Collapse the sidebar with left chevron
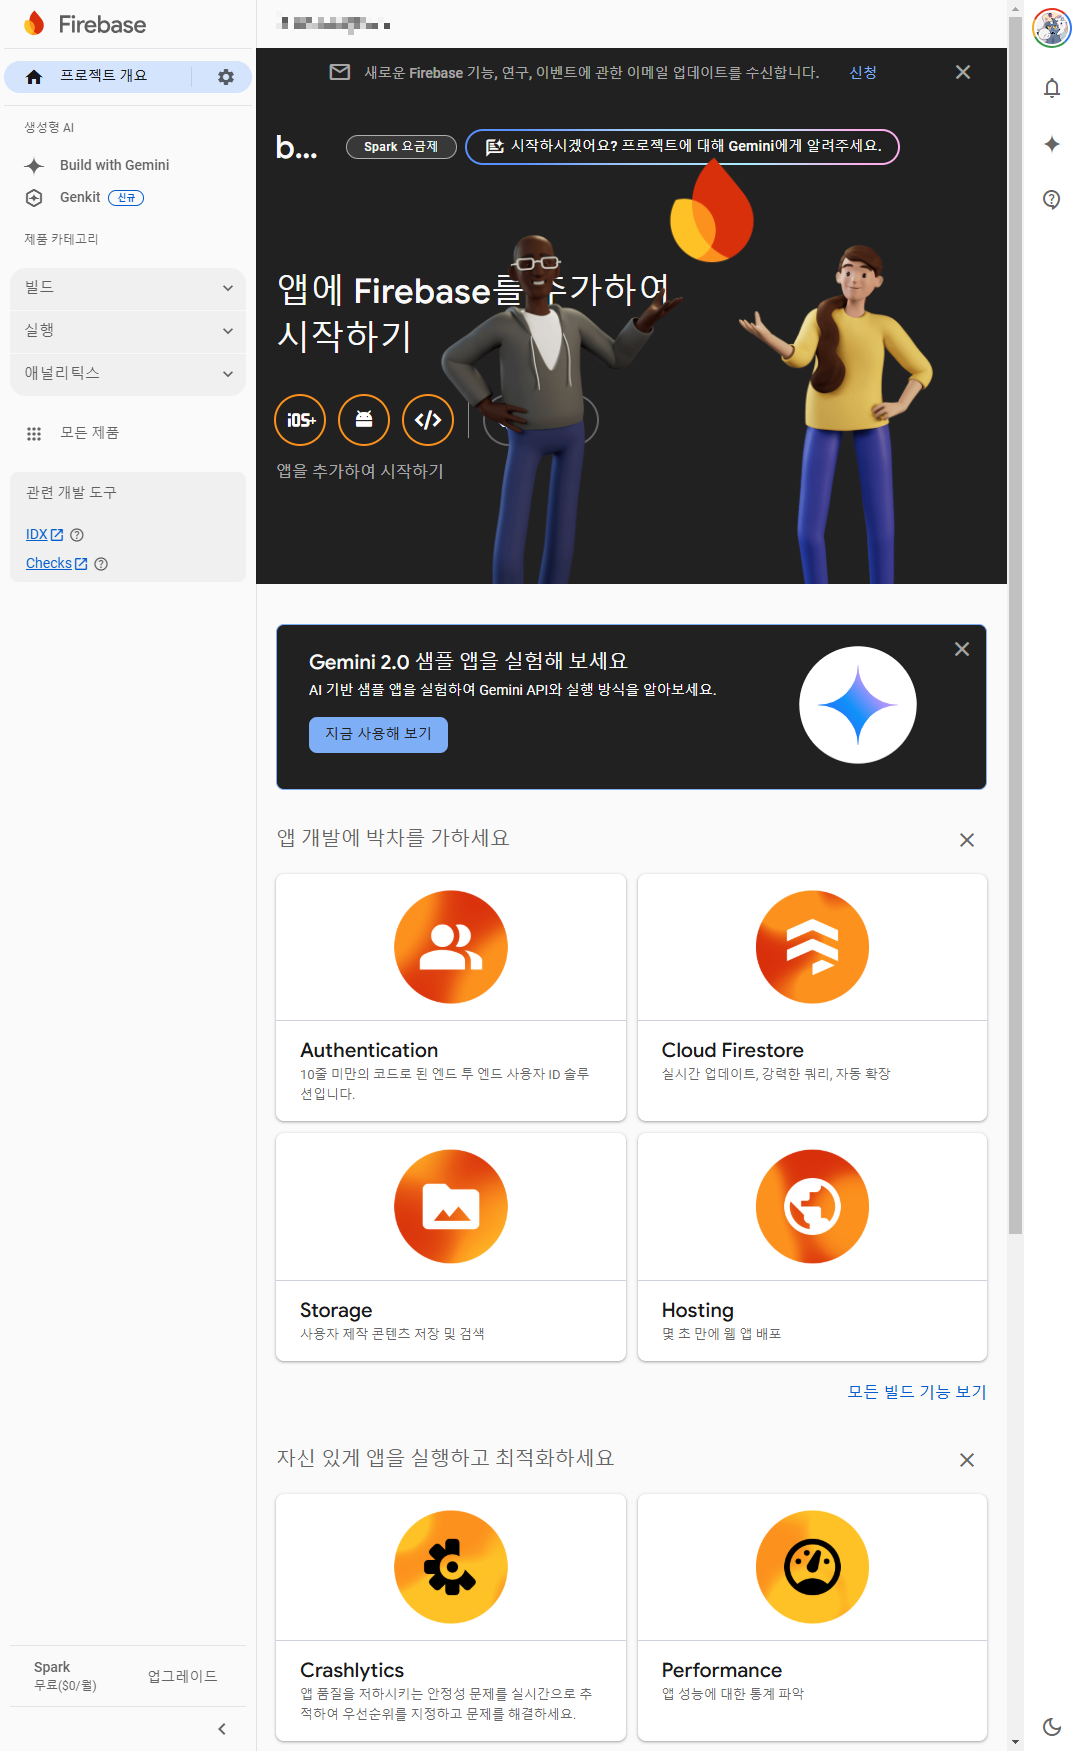Image resolution: width=1080 pixels, height=1751 pixels. tap(222, 1729)
